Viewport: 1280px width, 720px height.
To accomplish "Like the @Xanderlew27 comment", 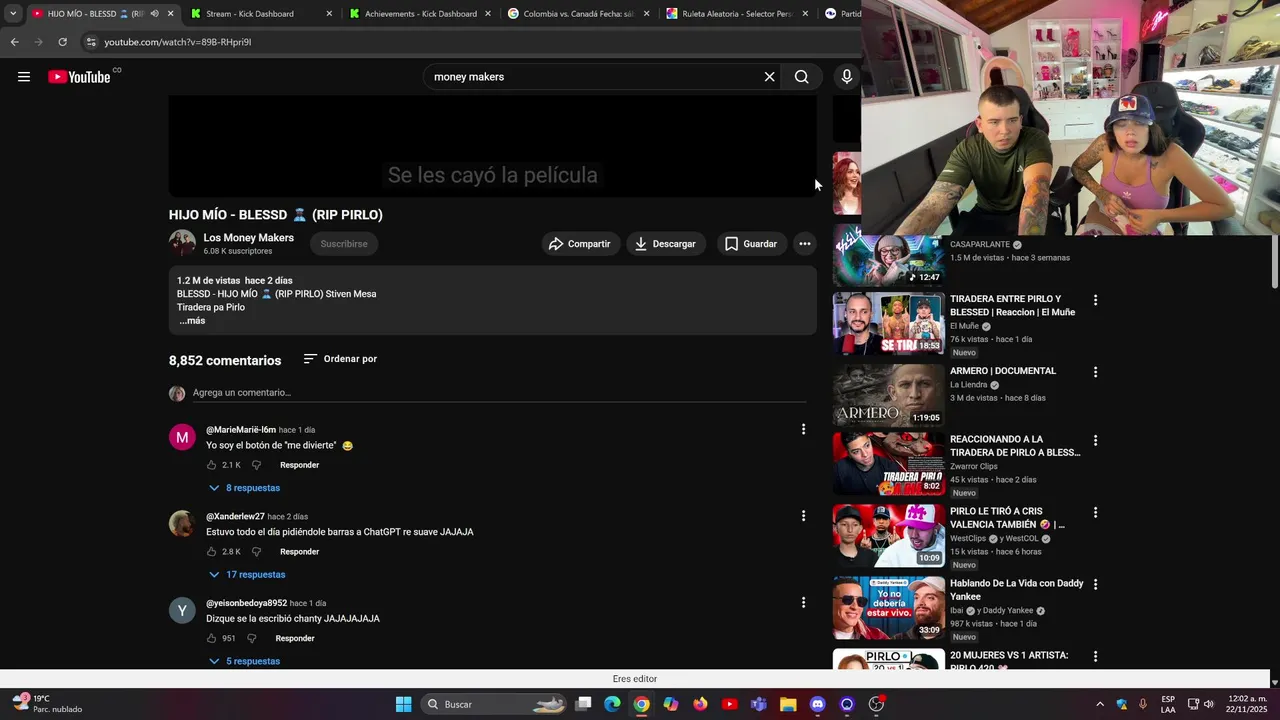I will click(211, 552).
